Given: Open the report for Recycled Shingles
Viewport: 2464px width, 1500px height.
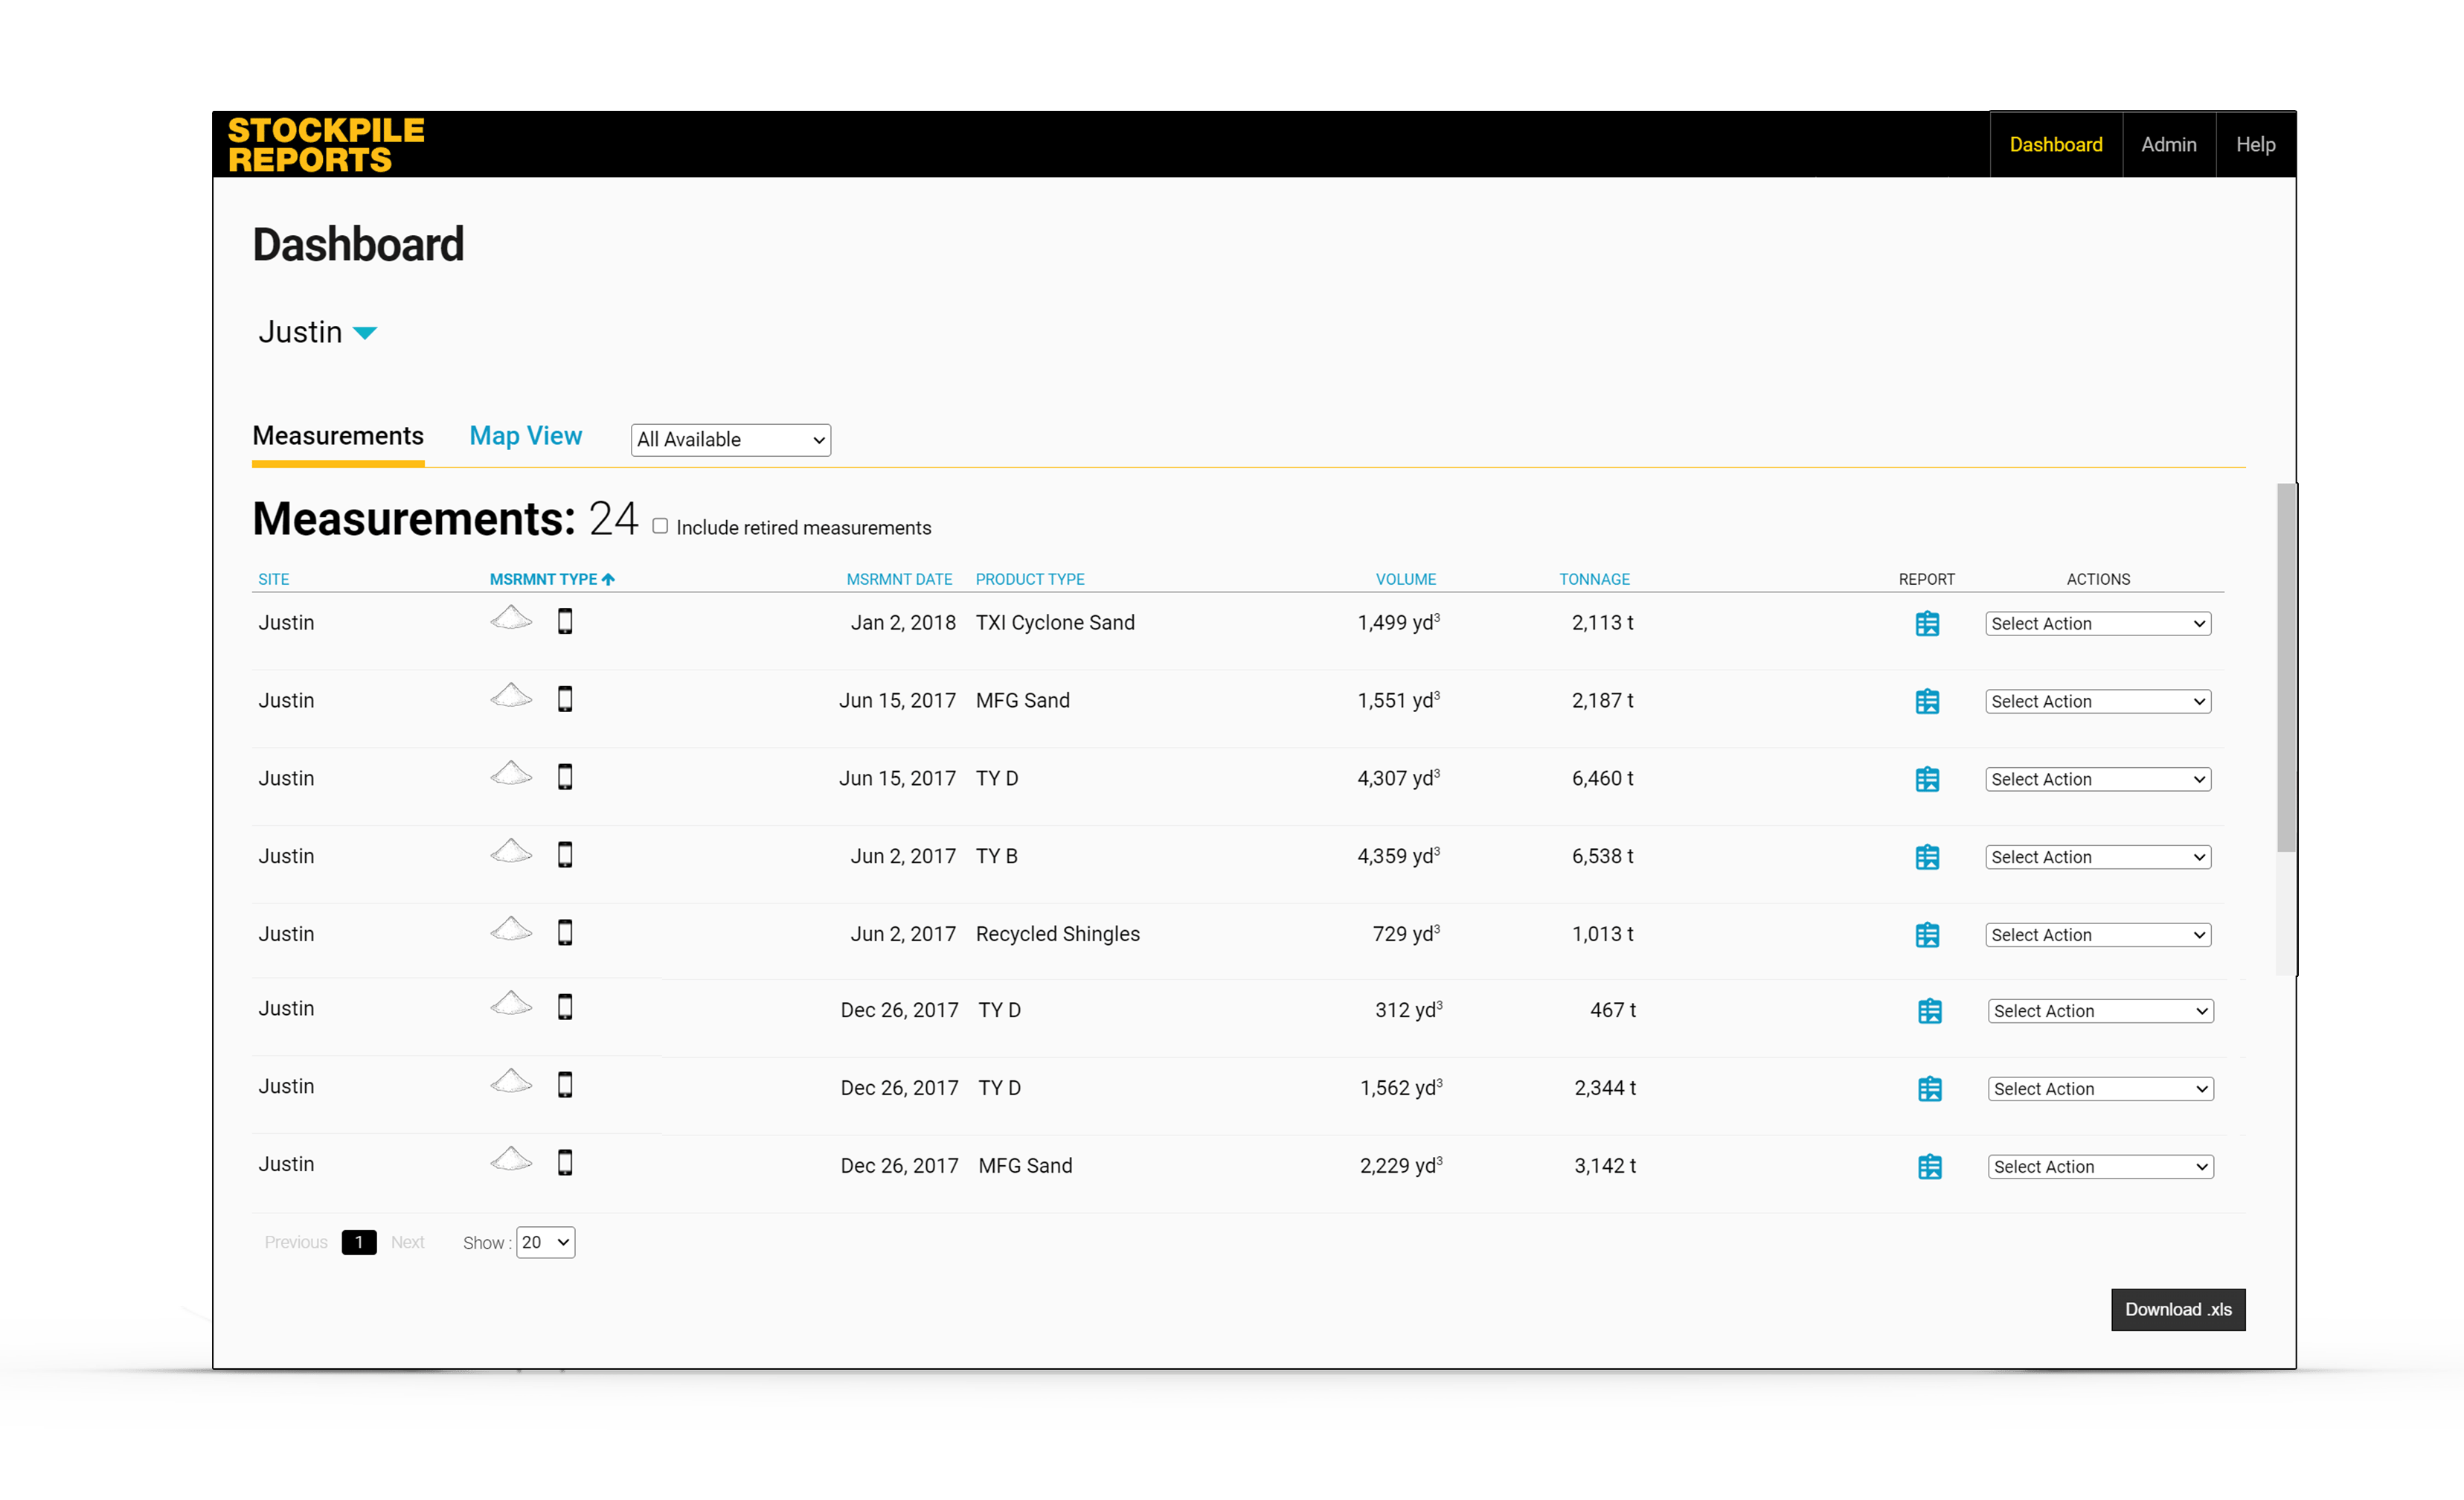Looking at the screenshot, I should click(1928, 934).
